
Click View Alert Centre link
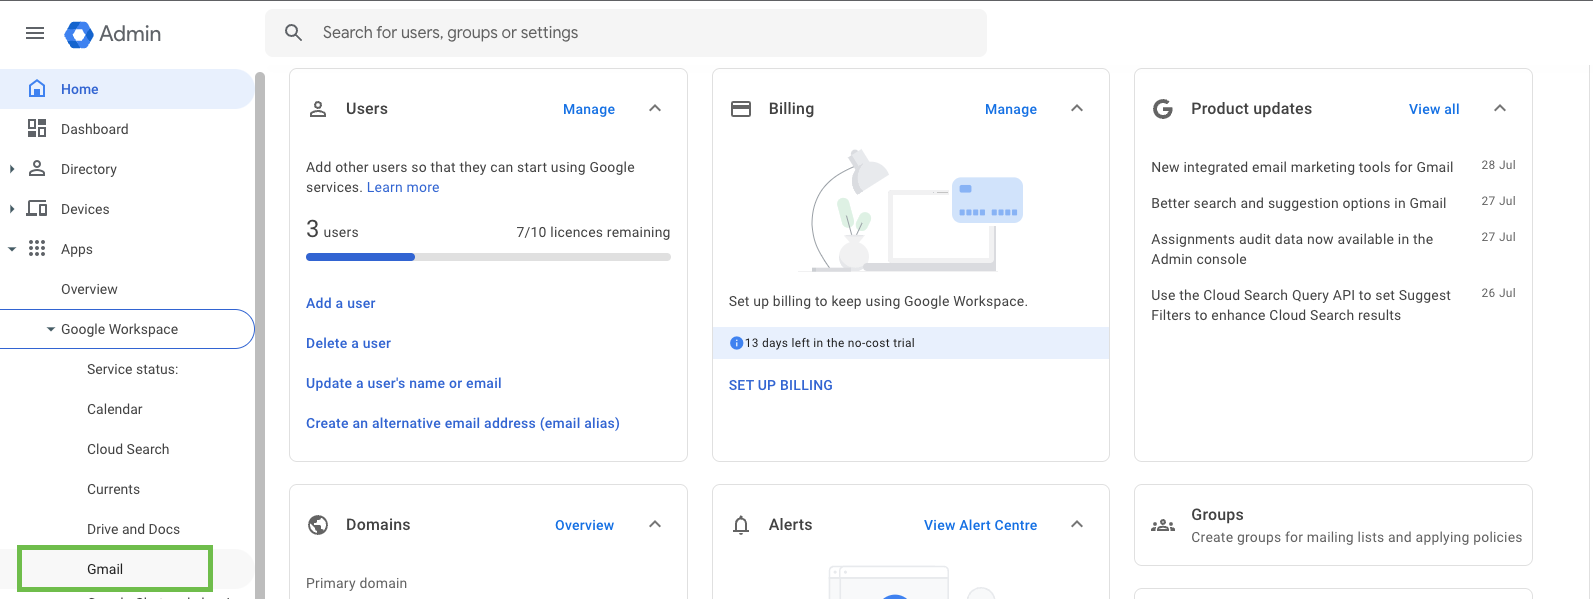981,525
